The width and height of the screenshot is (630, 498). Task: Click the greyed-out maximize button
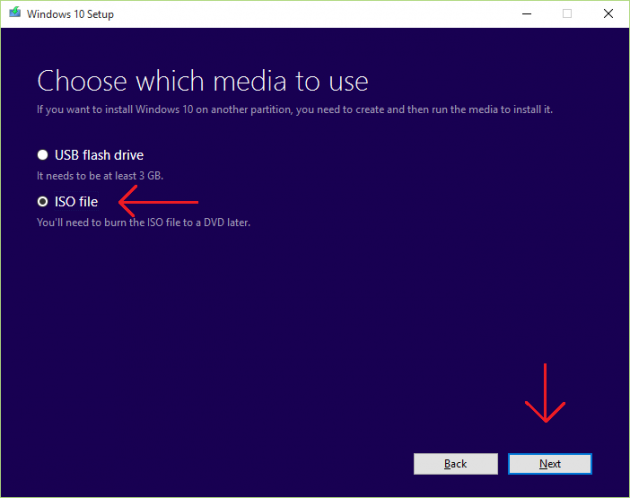point(567,13)
